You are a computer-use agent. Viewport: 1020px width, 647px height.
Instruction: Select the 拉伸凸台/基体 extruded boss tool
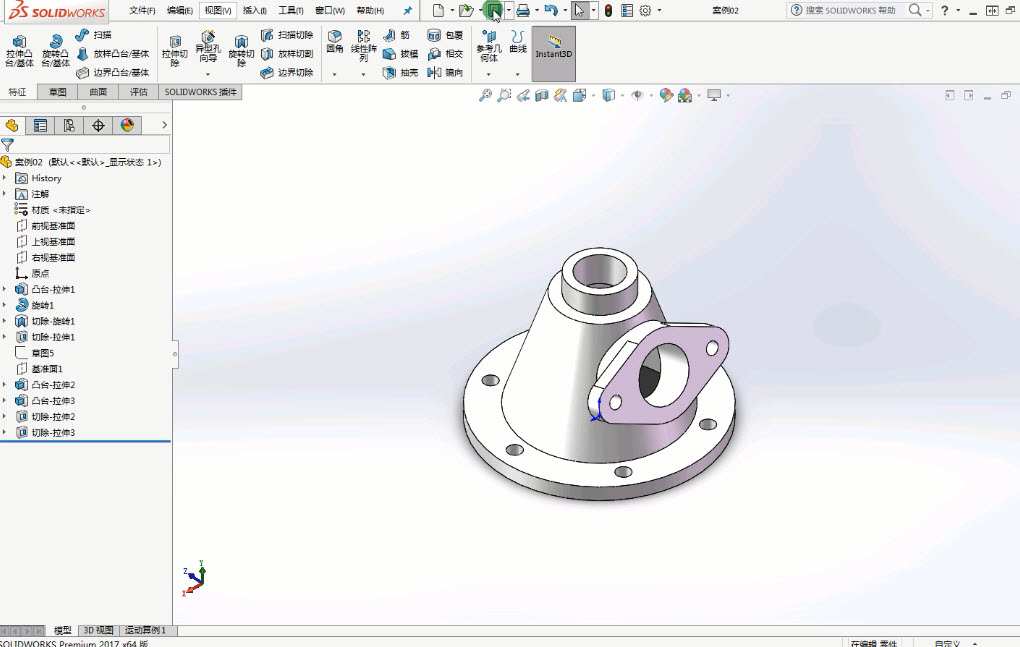20,51
